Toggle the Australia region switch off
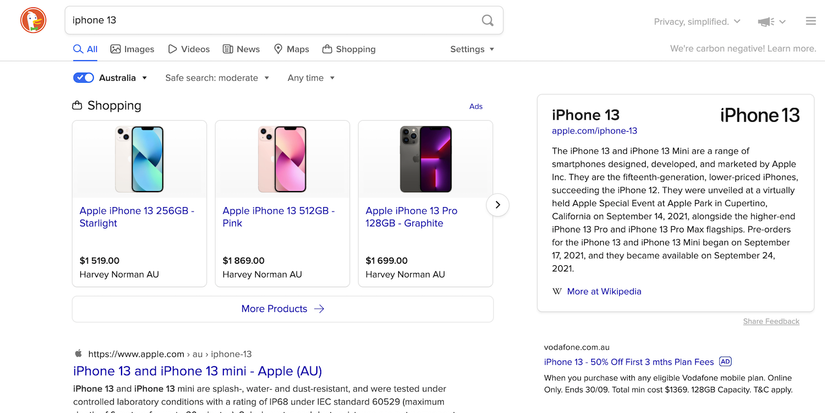Screen dimensions: 825x413 pos(84,78)
